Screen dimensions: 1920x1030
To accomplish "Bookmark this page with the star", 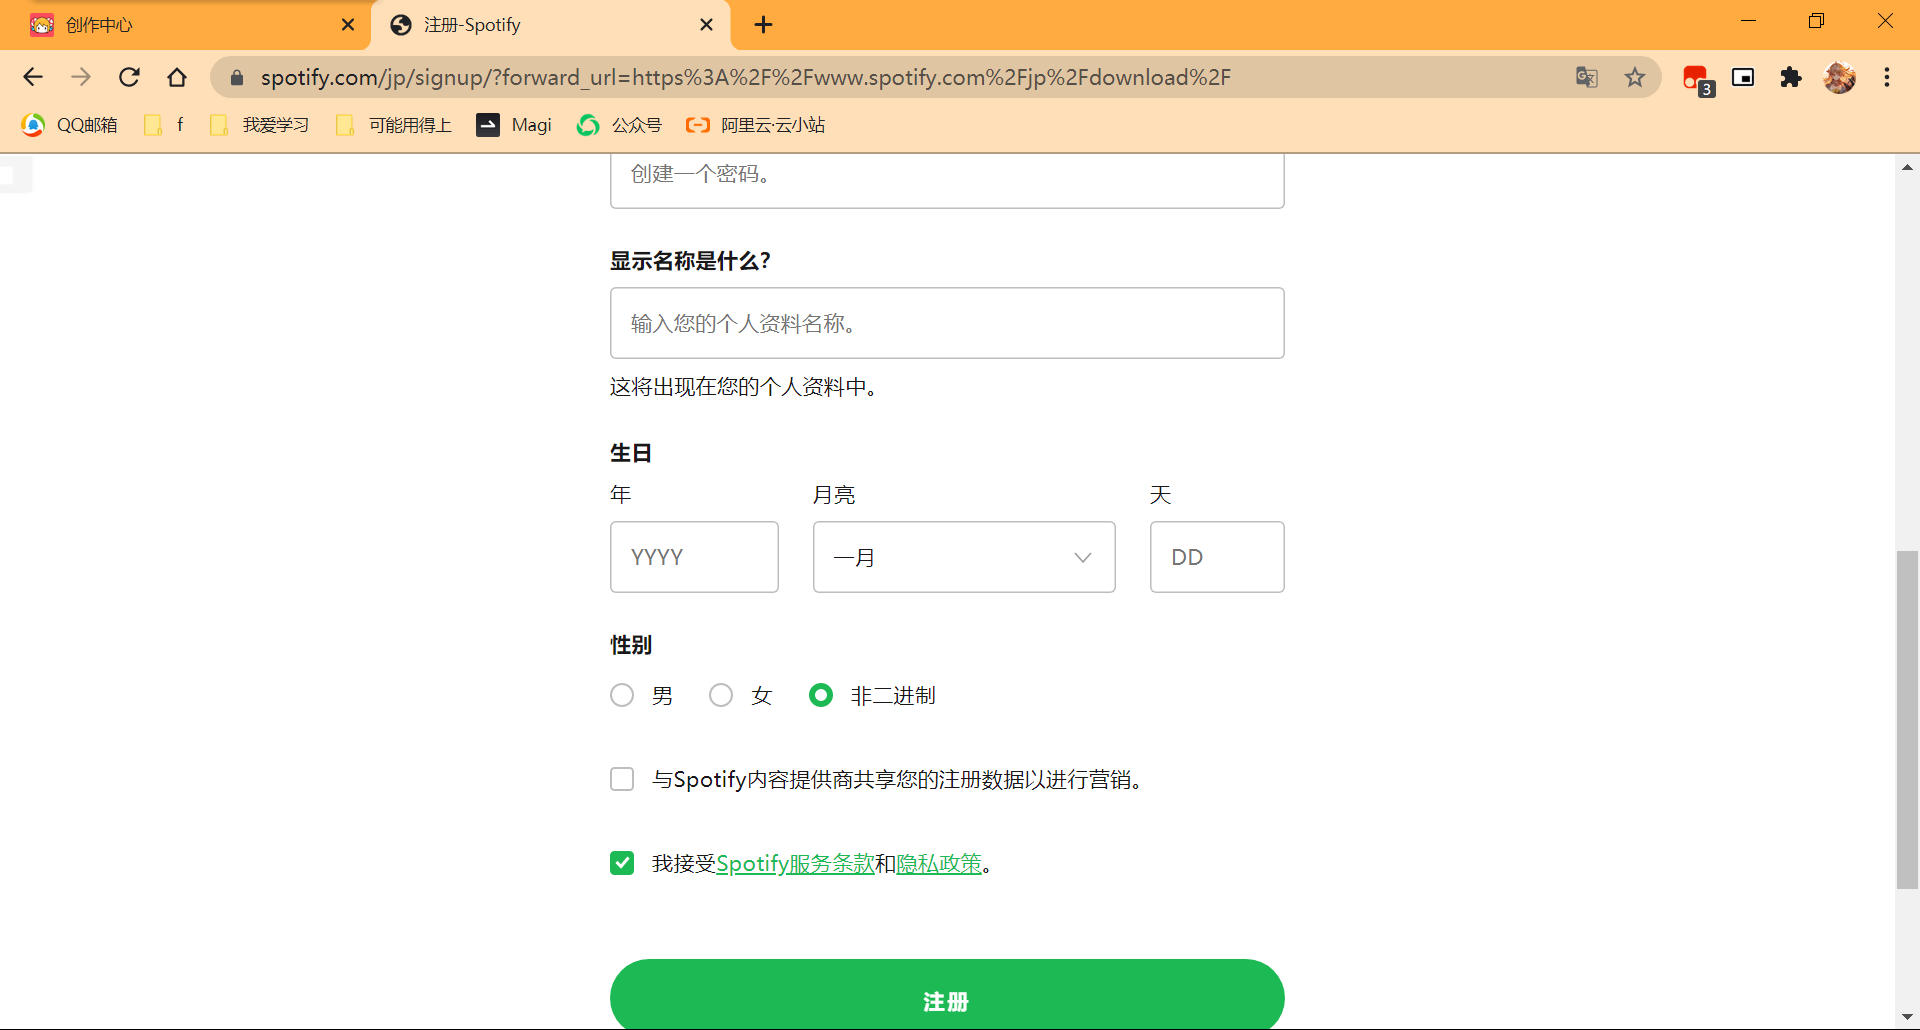I will [x=1635, y=77].
